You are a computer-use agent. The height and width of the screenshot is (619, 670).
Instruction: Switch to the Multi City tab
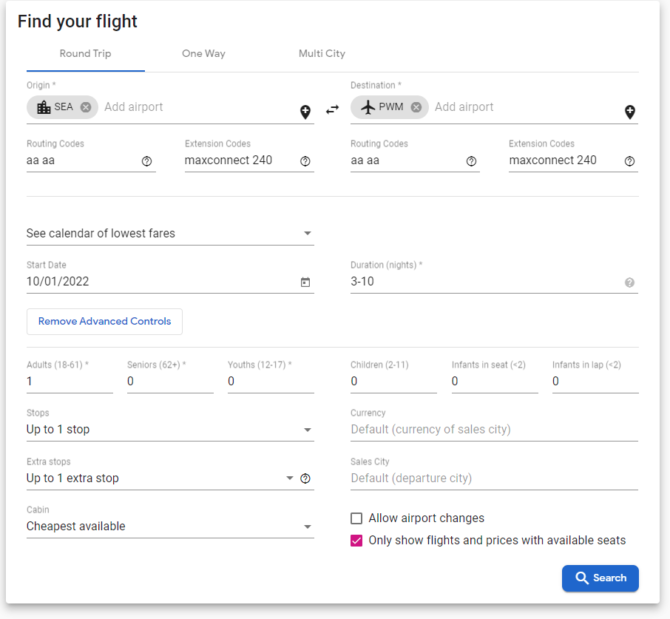[322, 54]
